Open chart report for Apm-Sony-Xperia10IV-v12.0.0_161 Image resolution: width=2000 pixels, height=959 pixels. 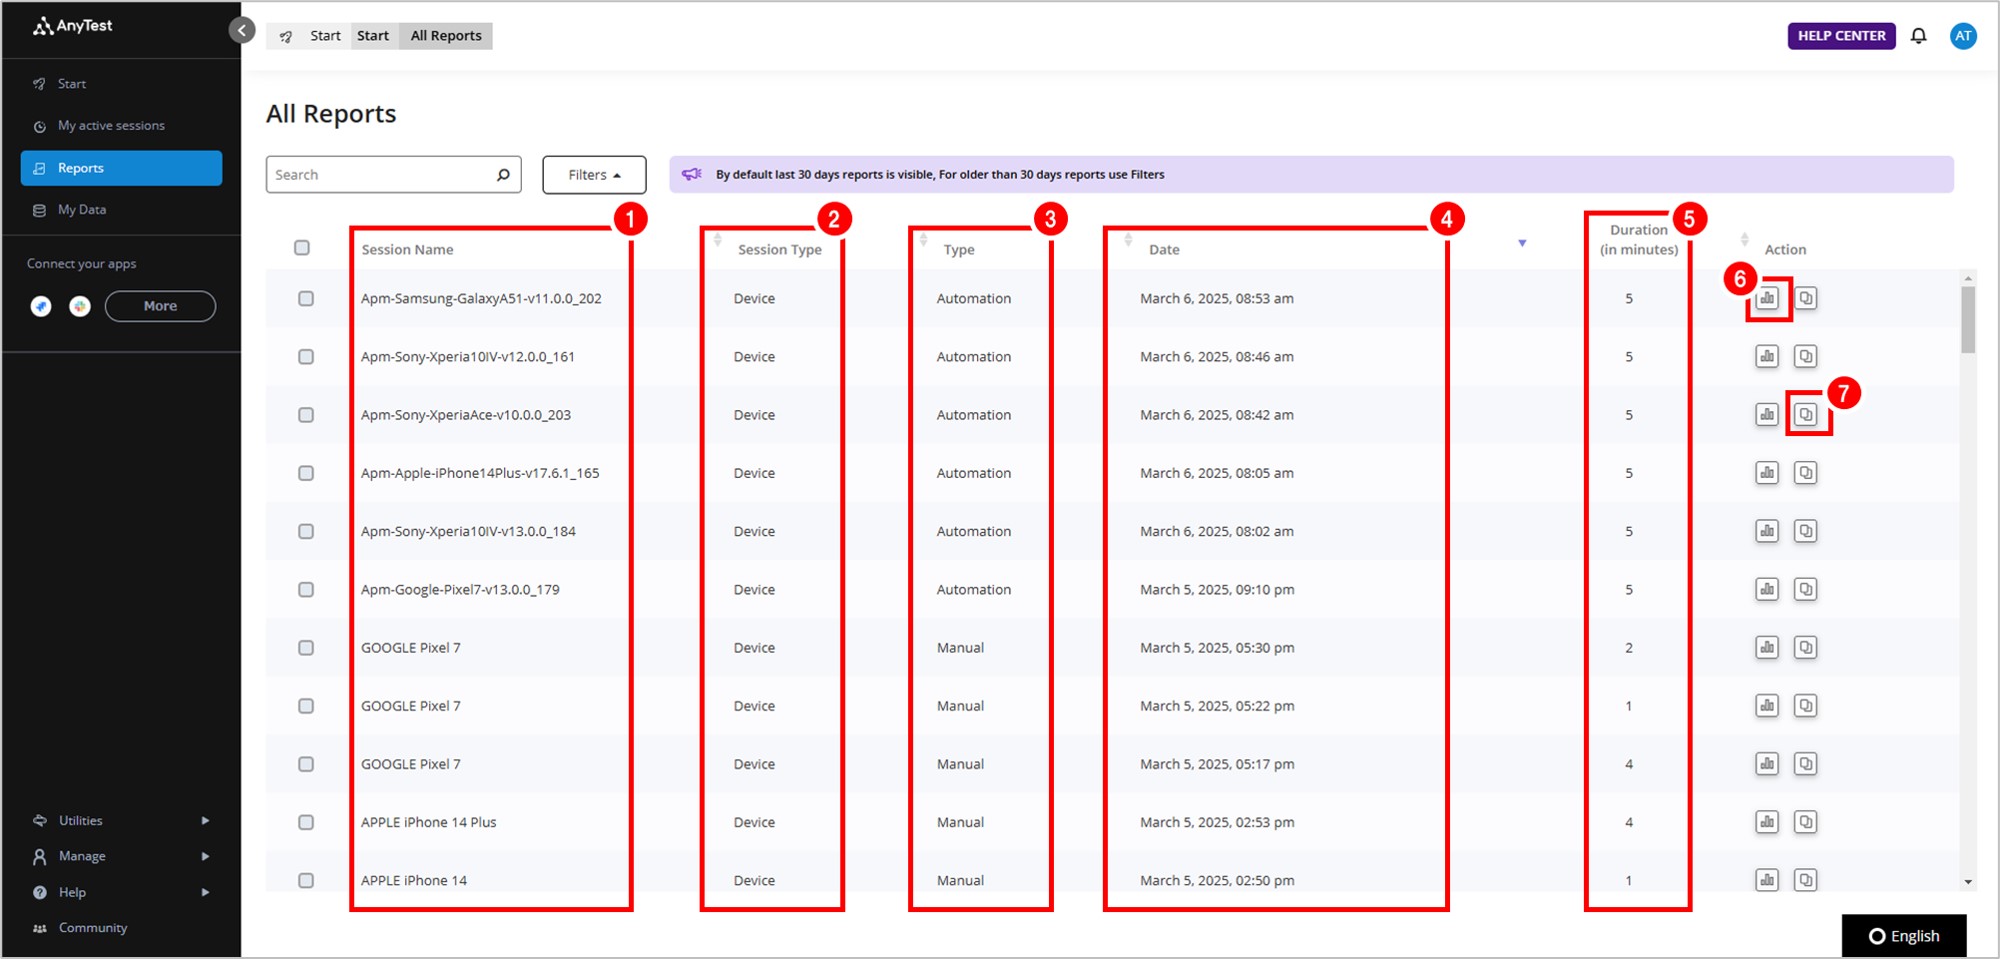(x=1767, y=356)
